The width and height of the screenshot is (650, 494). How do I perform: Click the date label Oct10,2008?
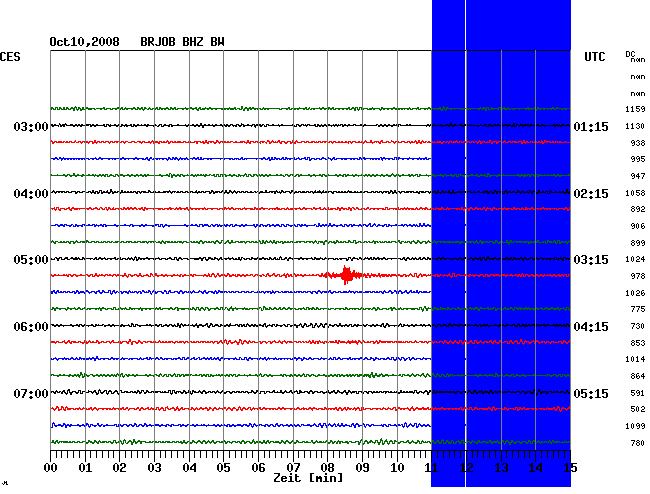[x=85, y=42]
